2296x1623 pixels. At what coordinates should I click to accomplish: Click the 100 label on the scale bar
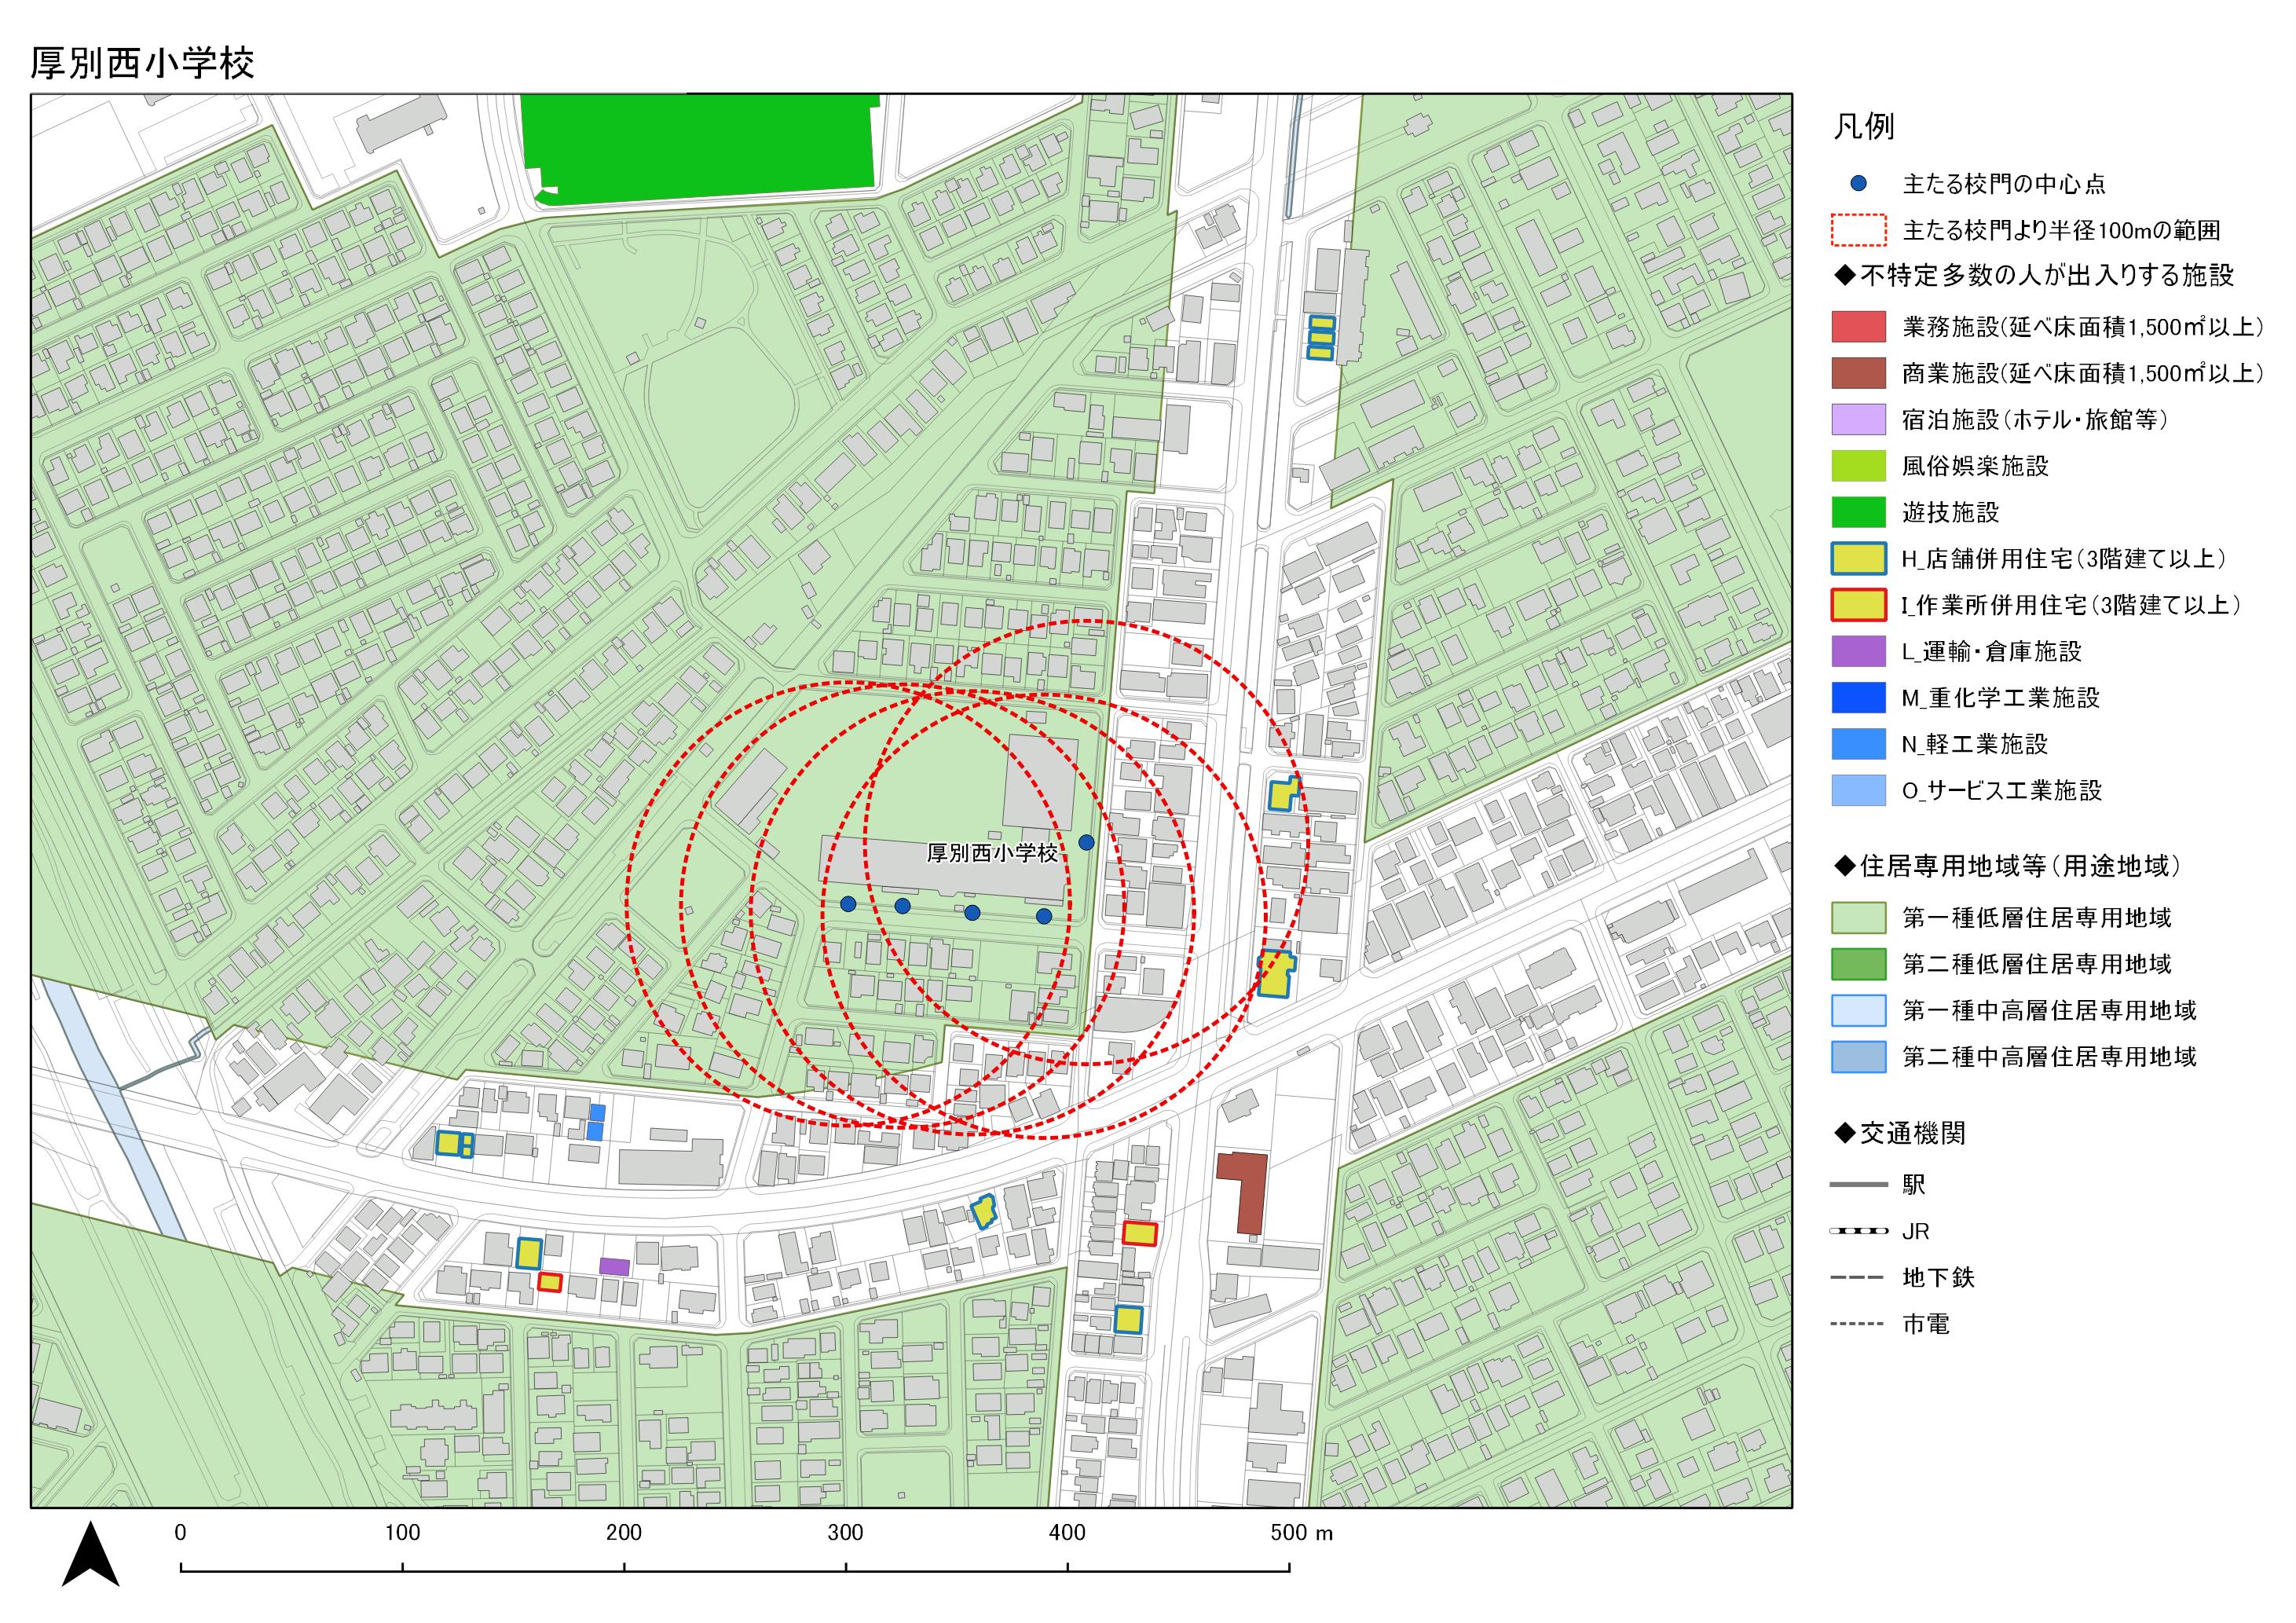click(x=402, y=1533)
